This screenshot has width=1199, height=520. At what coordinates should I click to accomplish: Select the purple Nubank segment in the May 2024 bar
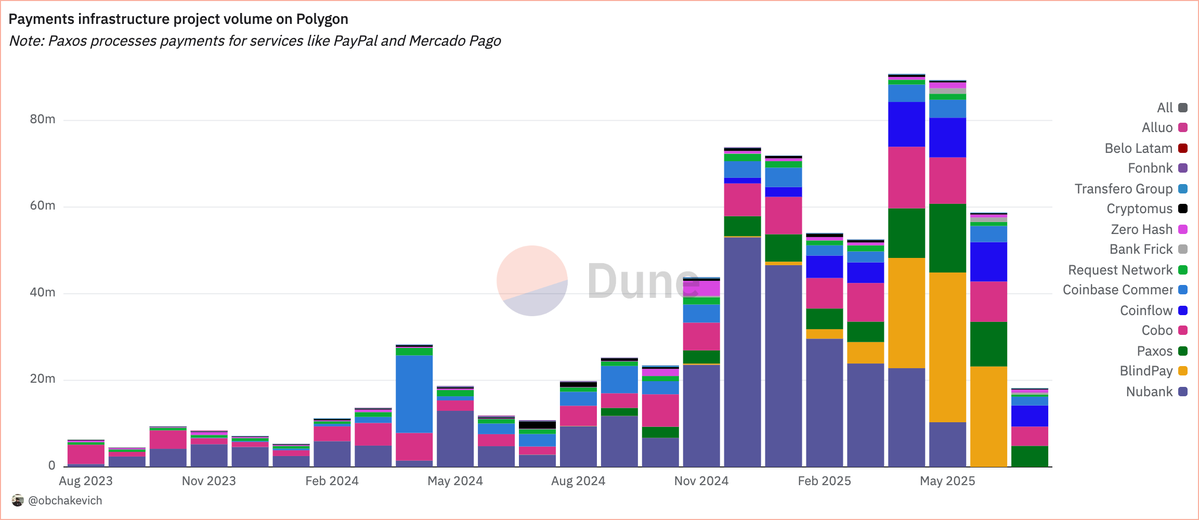456,439
